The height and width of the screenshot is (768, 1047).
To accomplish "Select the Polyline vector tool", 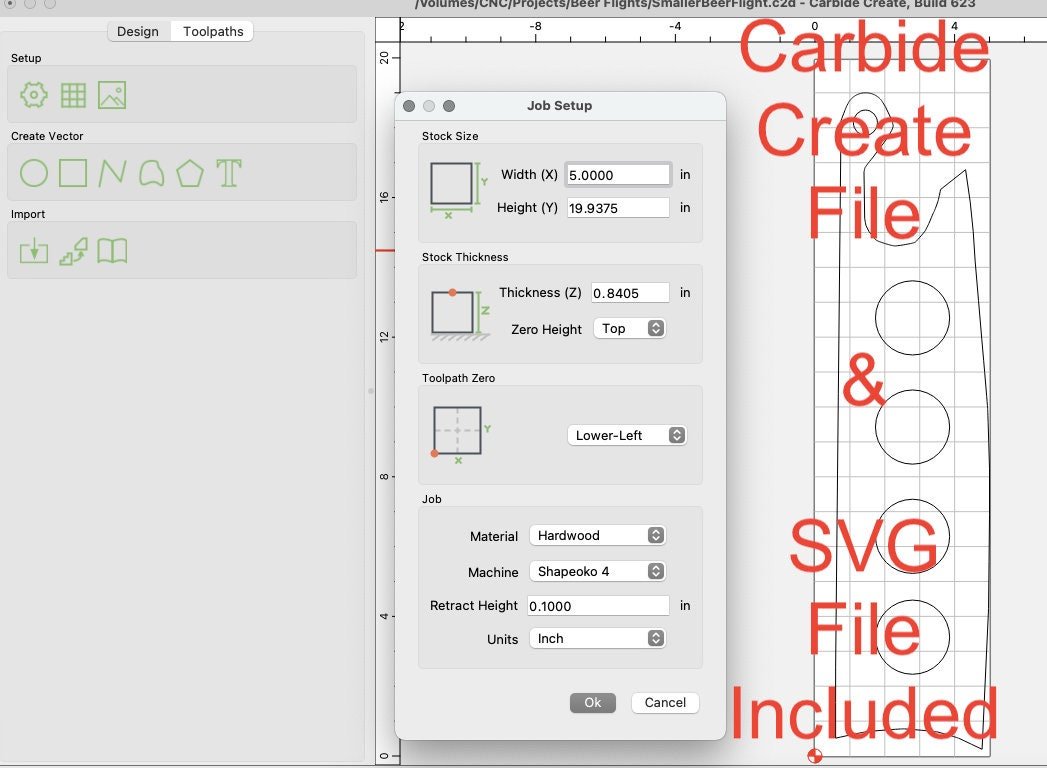I will coord(112,173).
